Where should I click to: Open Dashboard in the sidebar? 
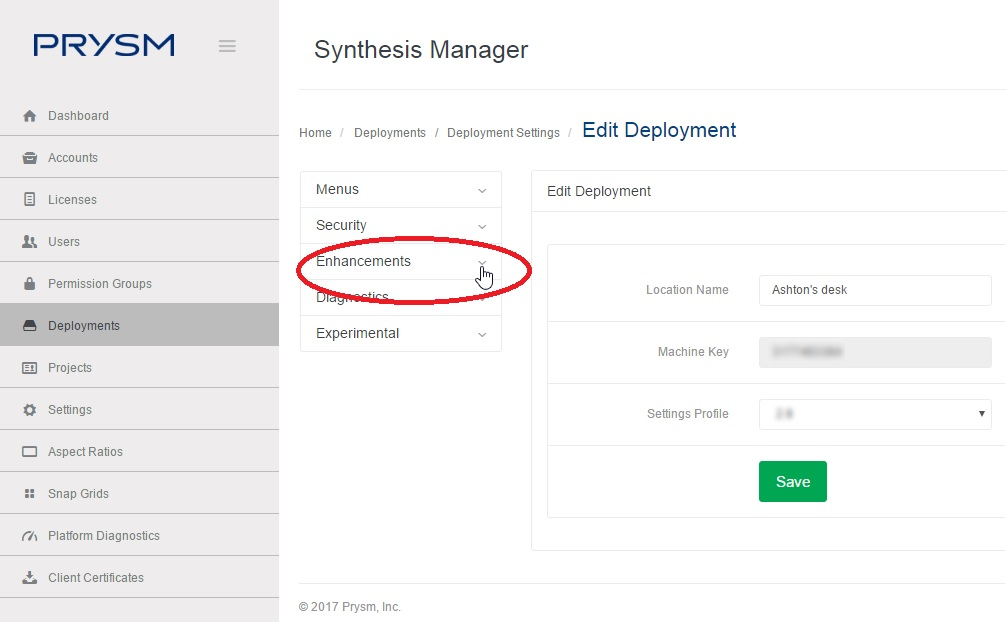pos(139,116)
